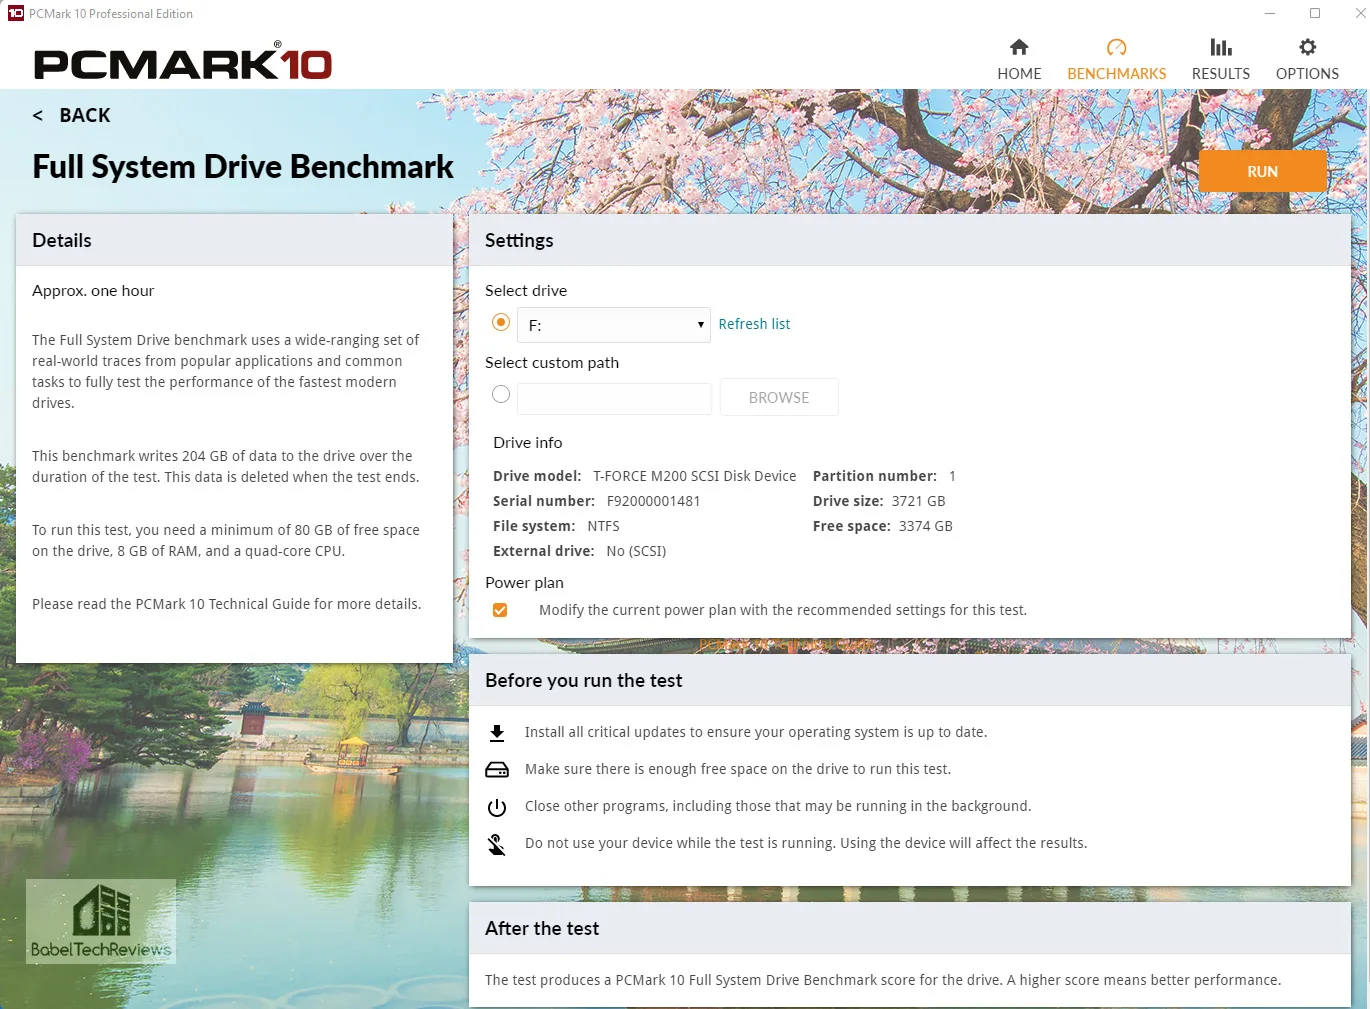Click the PCMark 10 Technical Guide sentence
This screenshot has height=1009, width=1370.
(226, 604)
